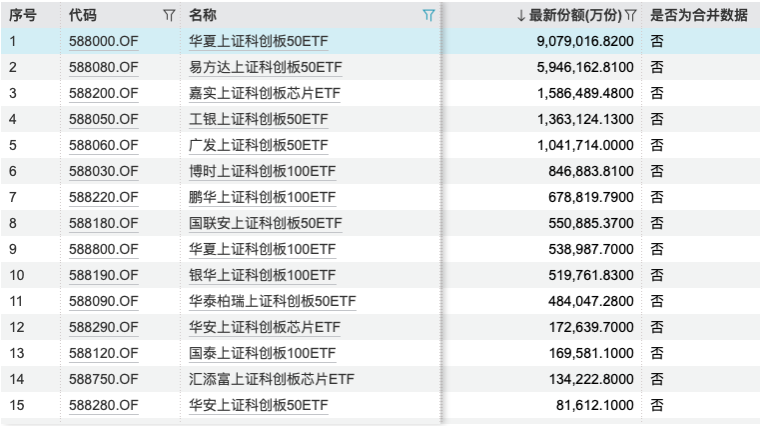Open 国泰上证科创板100ETF fund link
Image resolution: width=760 pixels, height=426 pixels.
pyautogui.click(x=262, y=353)
